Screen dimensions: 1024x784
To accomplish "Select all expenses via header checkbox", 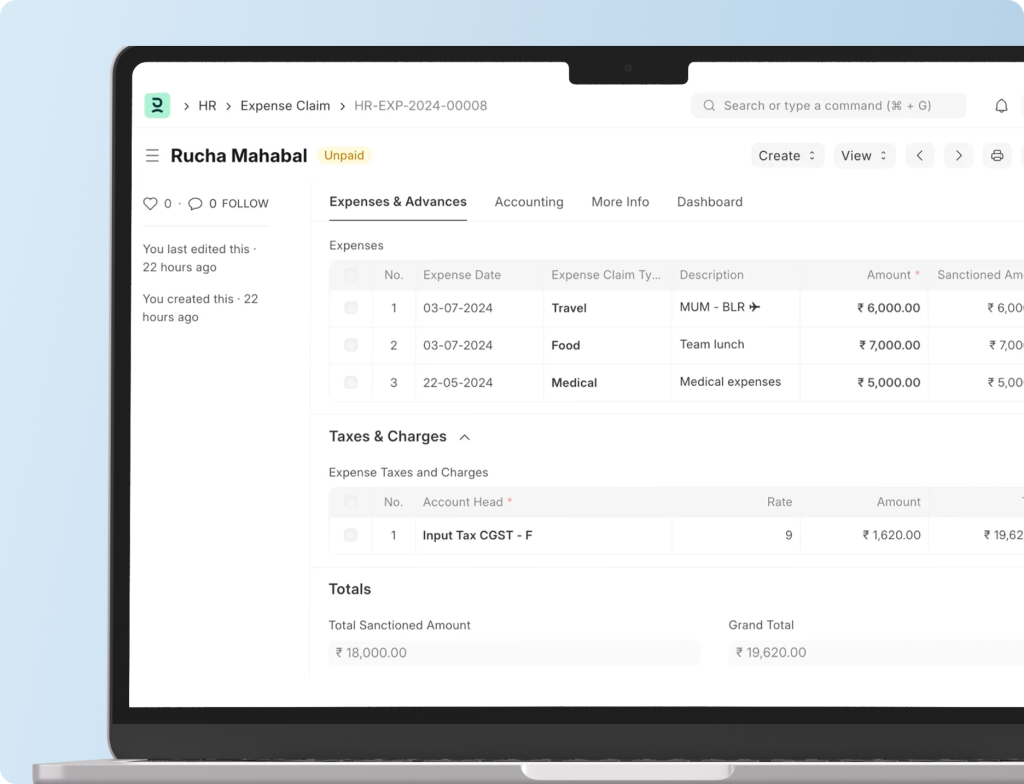I will click(x=351, y=274).
